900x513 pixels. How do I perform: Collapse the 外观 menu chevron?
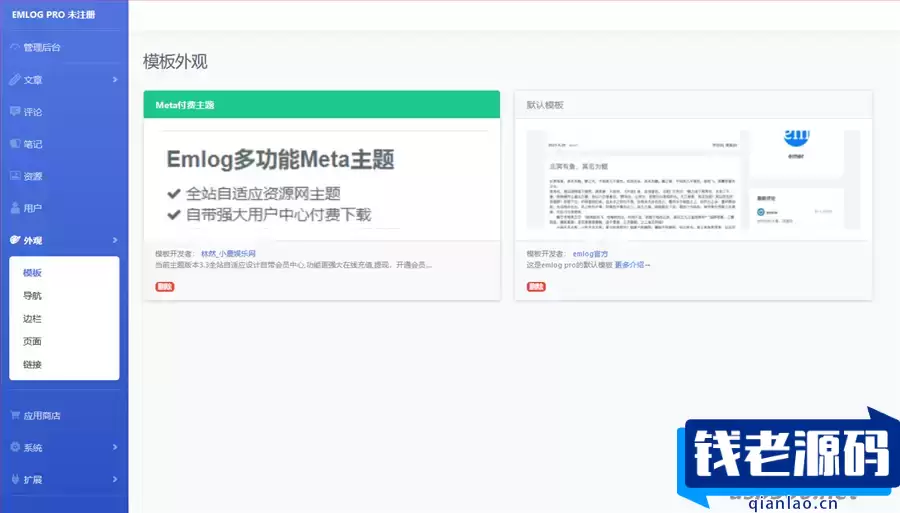coord(115,240)
